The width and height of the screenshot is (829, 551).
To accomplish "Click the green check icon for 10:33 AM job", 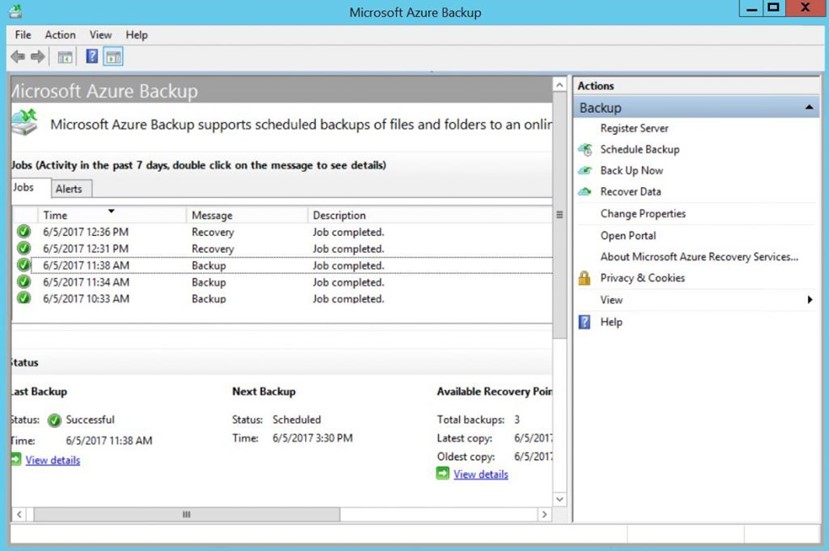I will 23,298.
